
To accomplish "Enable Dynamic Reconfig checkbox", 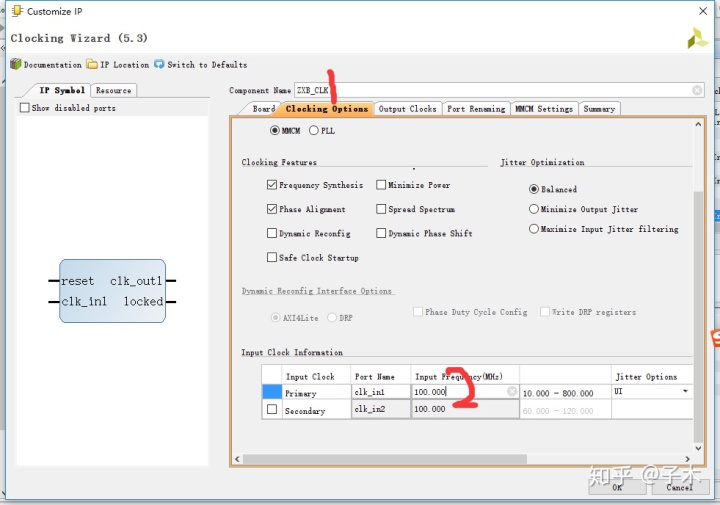I will pyautogui.click(x=272, y=233).
